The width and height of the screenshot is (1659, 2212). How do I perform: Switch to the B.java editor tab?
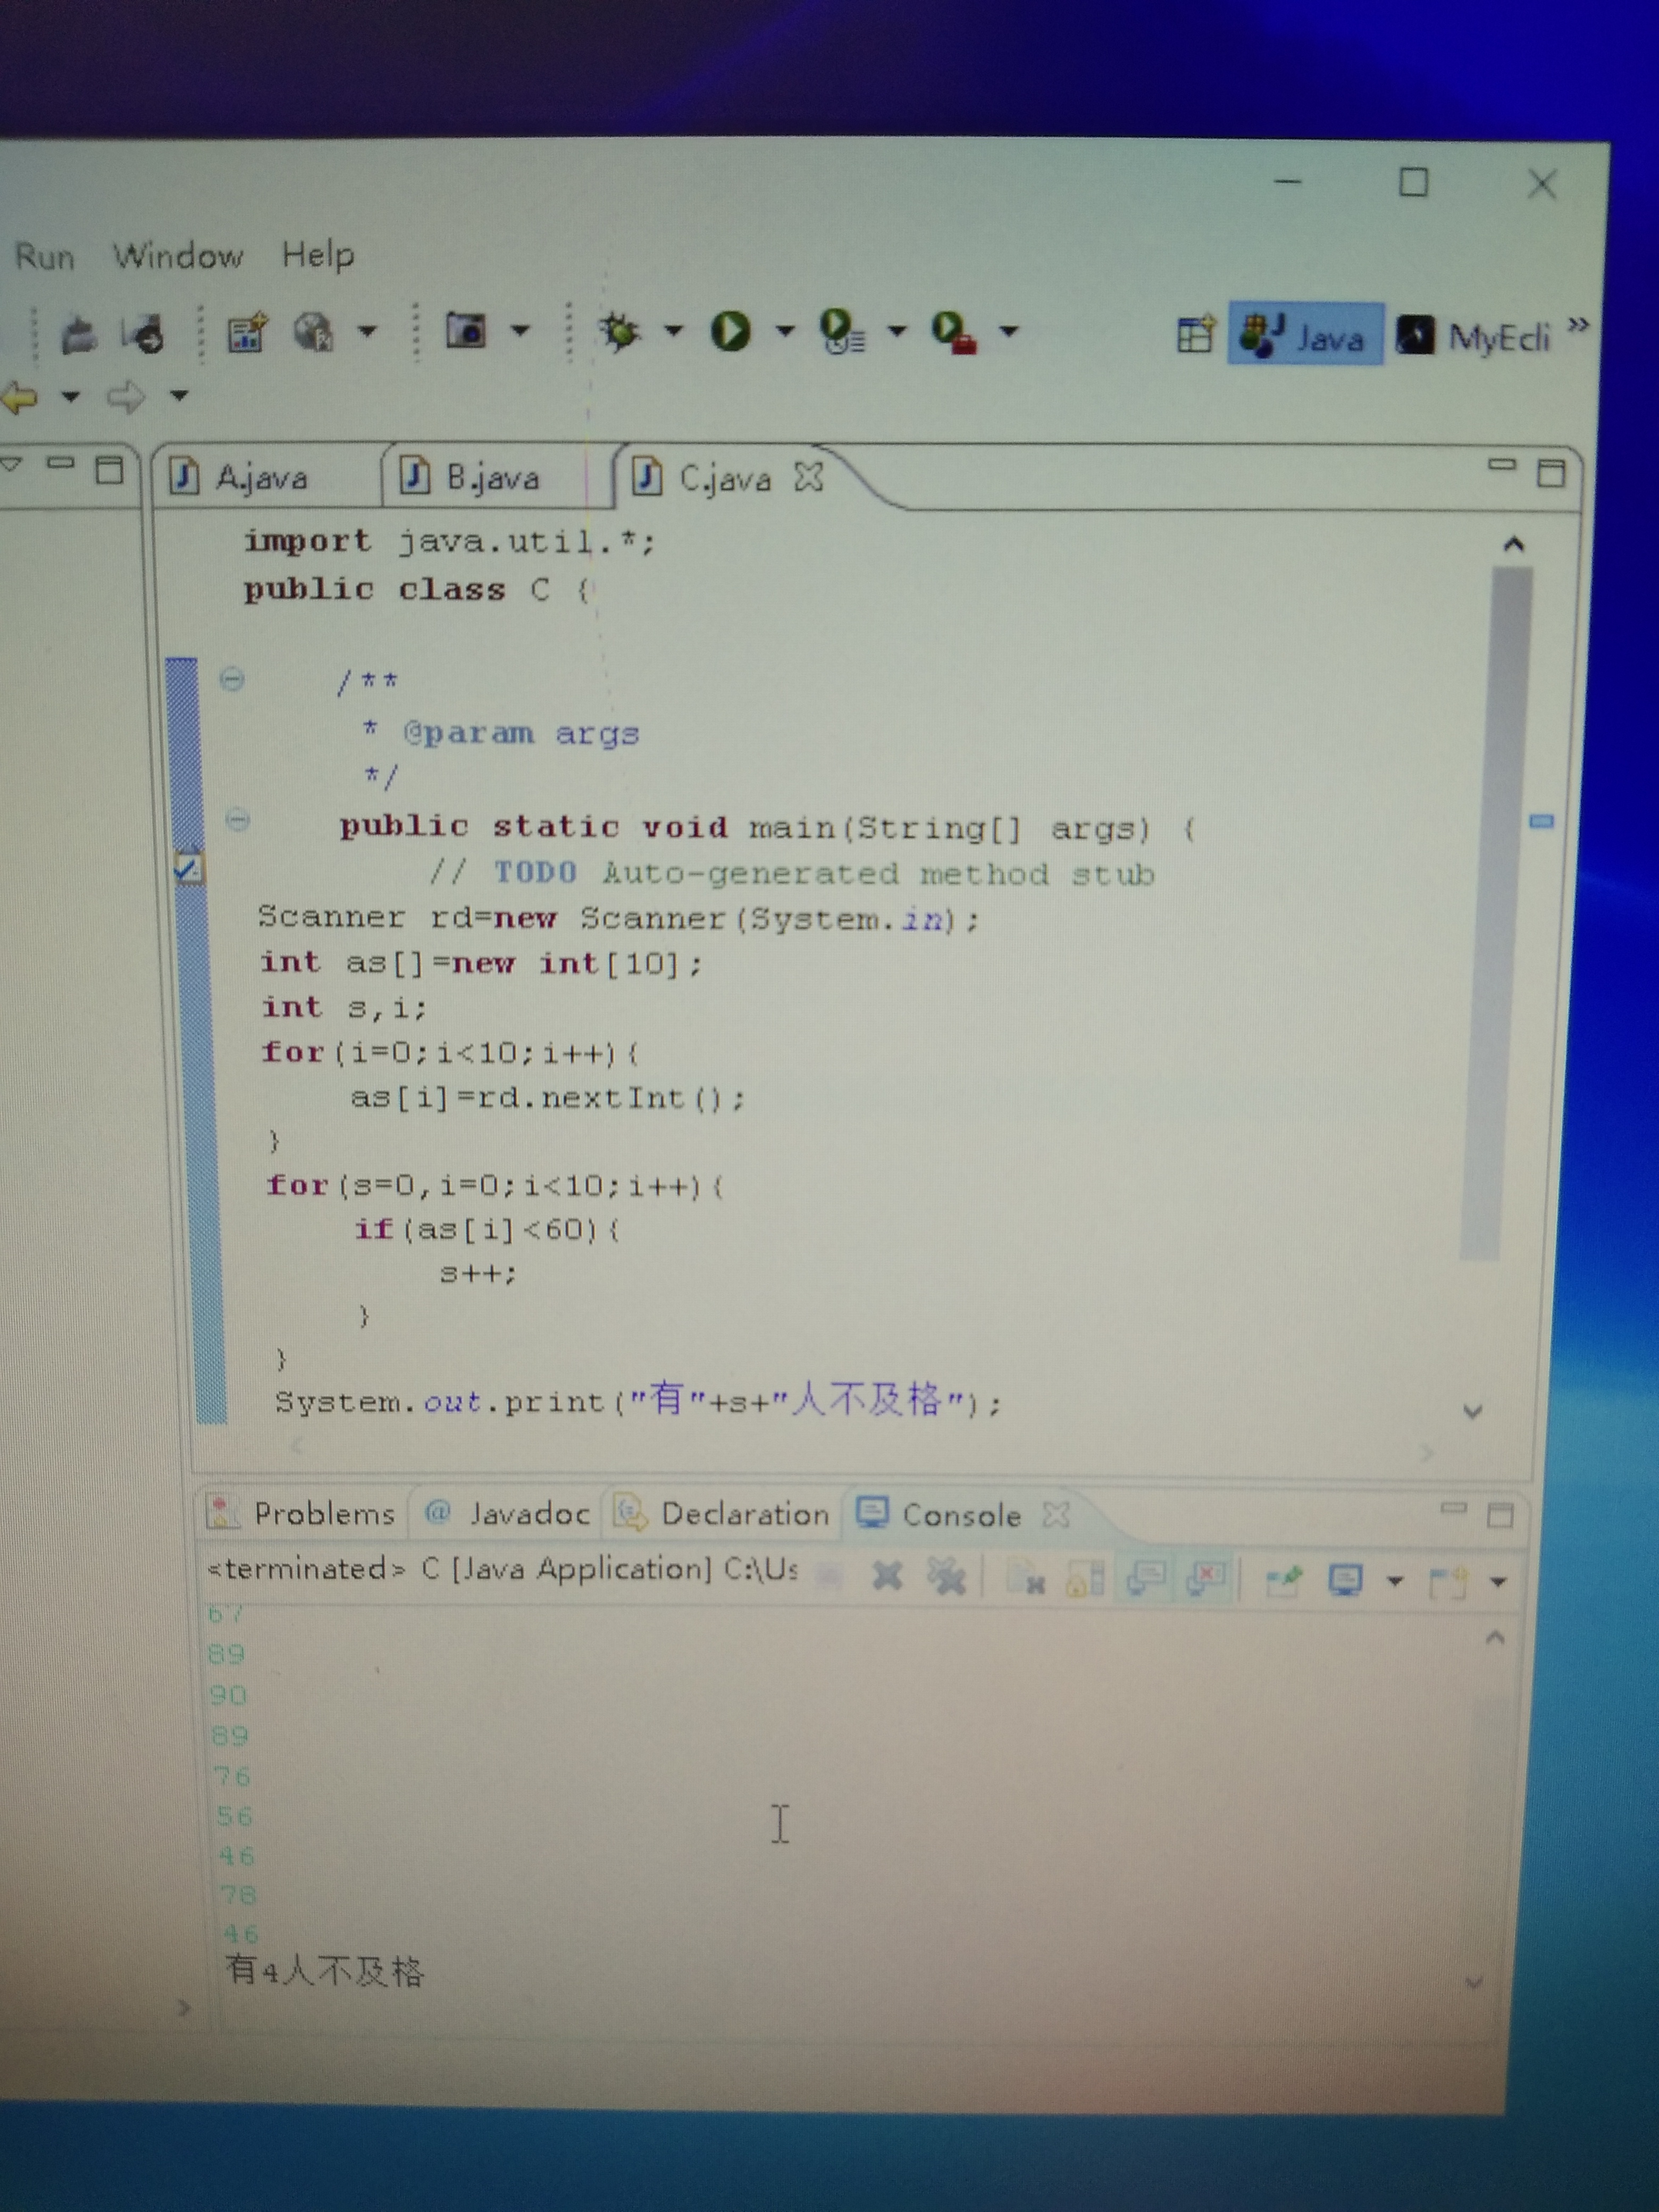point(491,478)
